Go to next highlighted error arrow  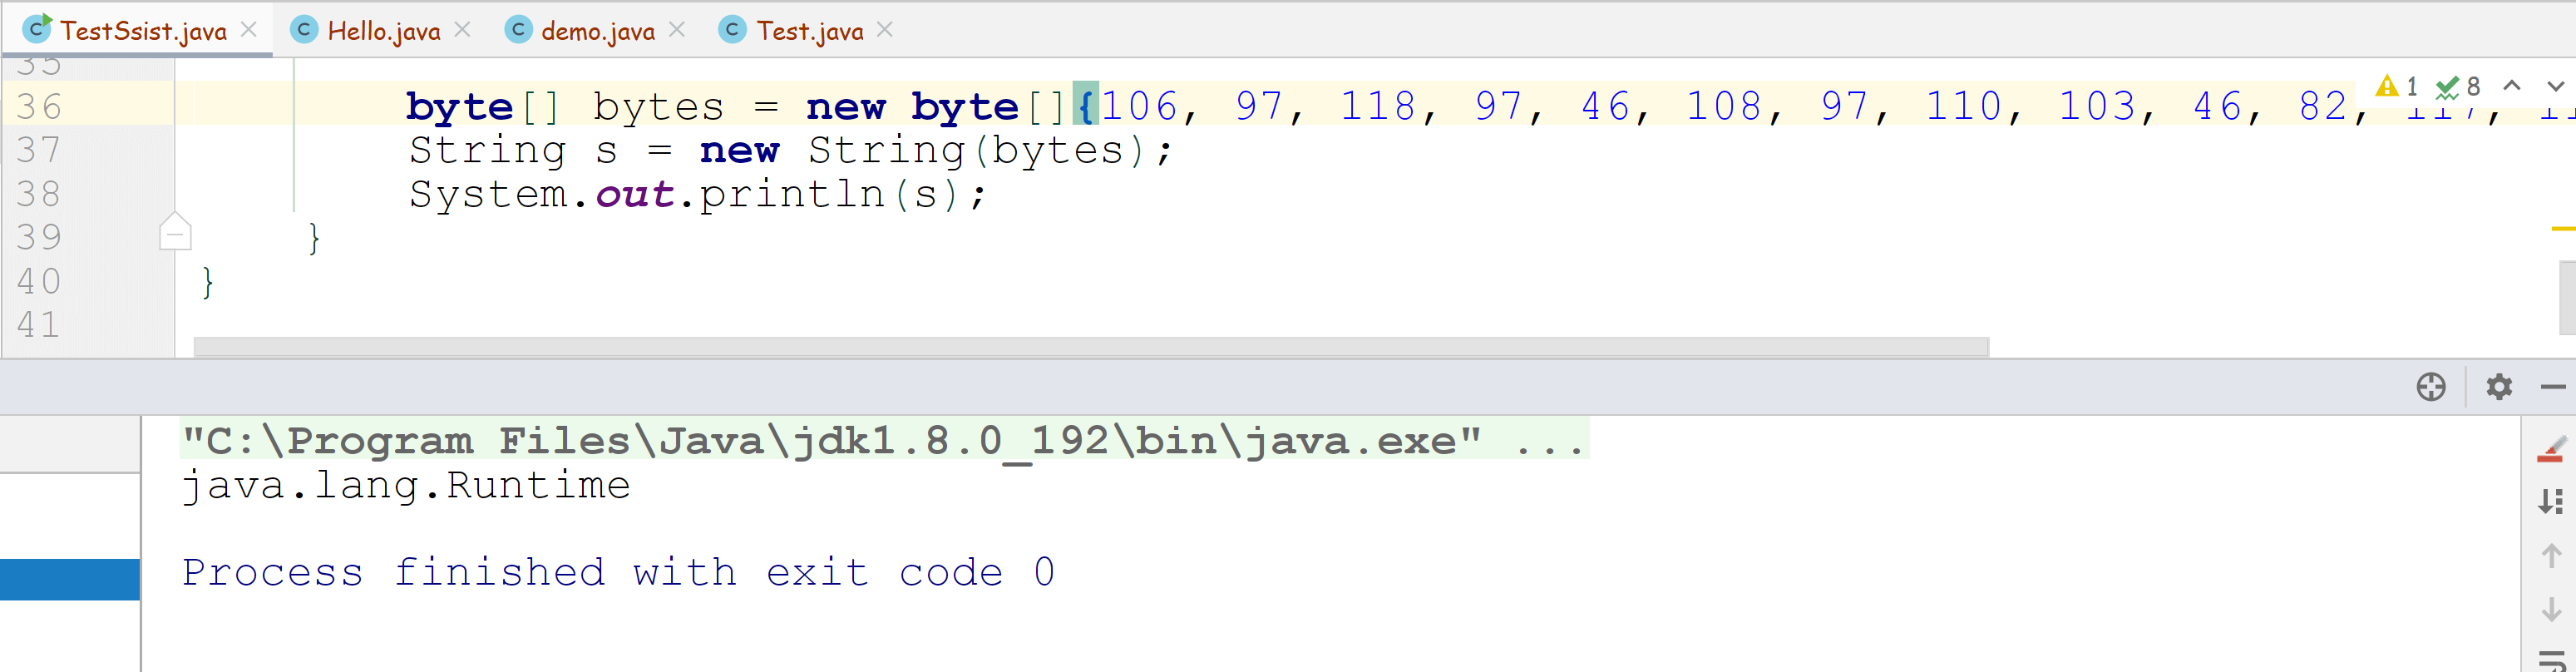point(2556,86)
